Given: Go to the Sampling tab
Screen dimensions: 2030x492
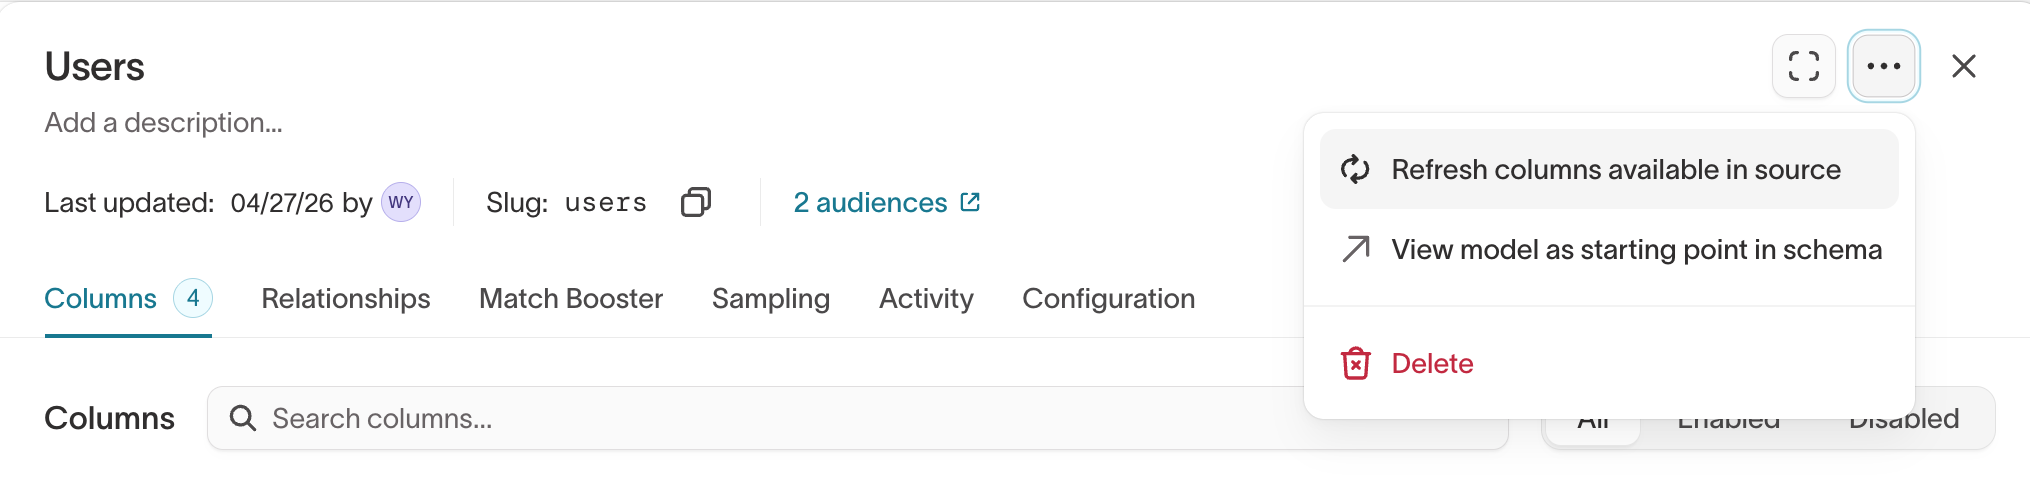Looking at the screenshot, I should (771, 298).
